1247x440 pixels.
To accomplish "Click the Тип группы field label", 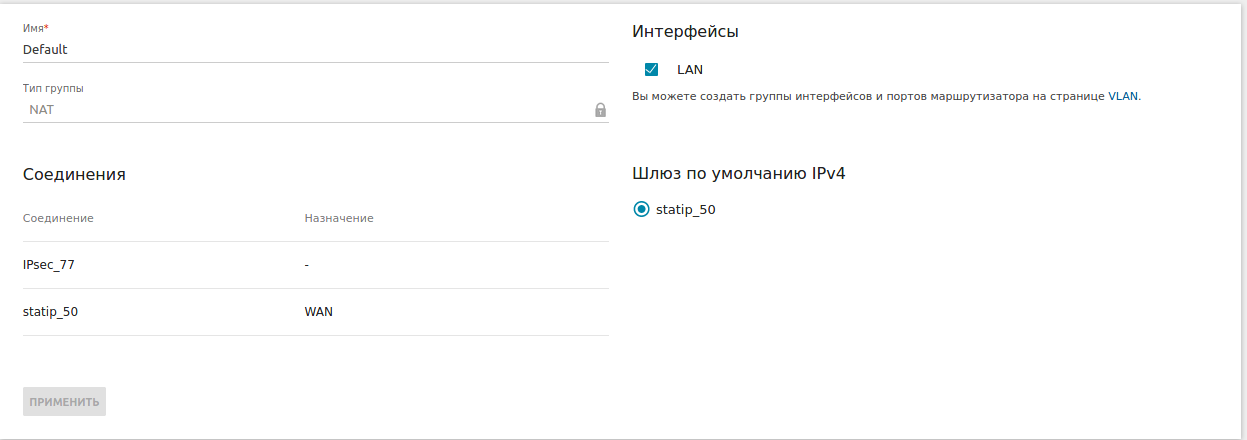I will click(x=53, y=88).
